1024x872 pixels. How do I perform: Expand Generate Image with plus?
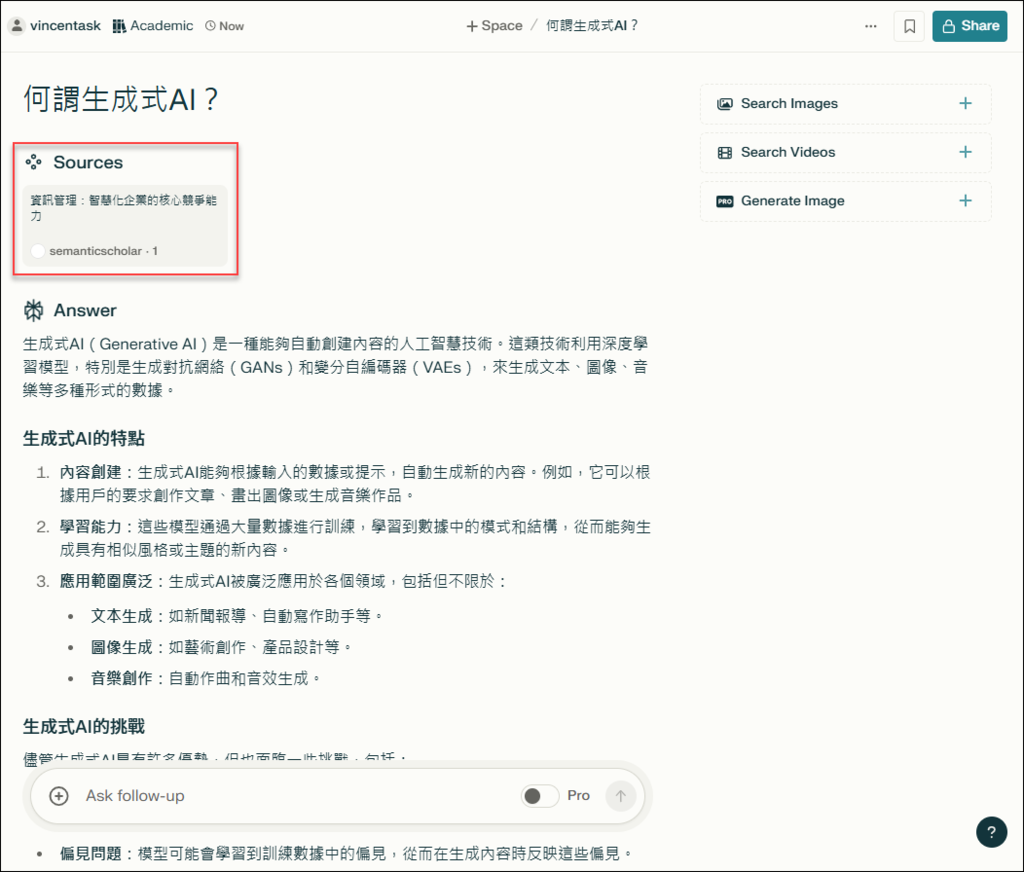[965, 201]
